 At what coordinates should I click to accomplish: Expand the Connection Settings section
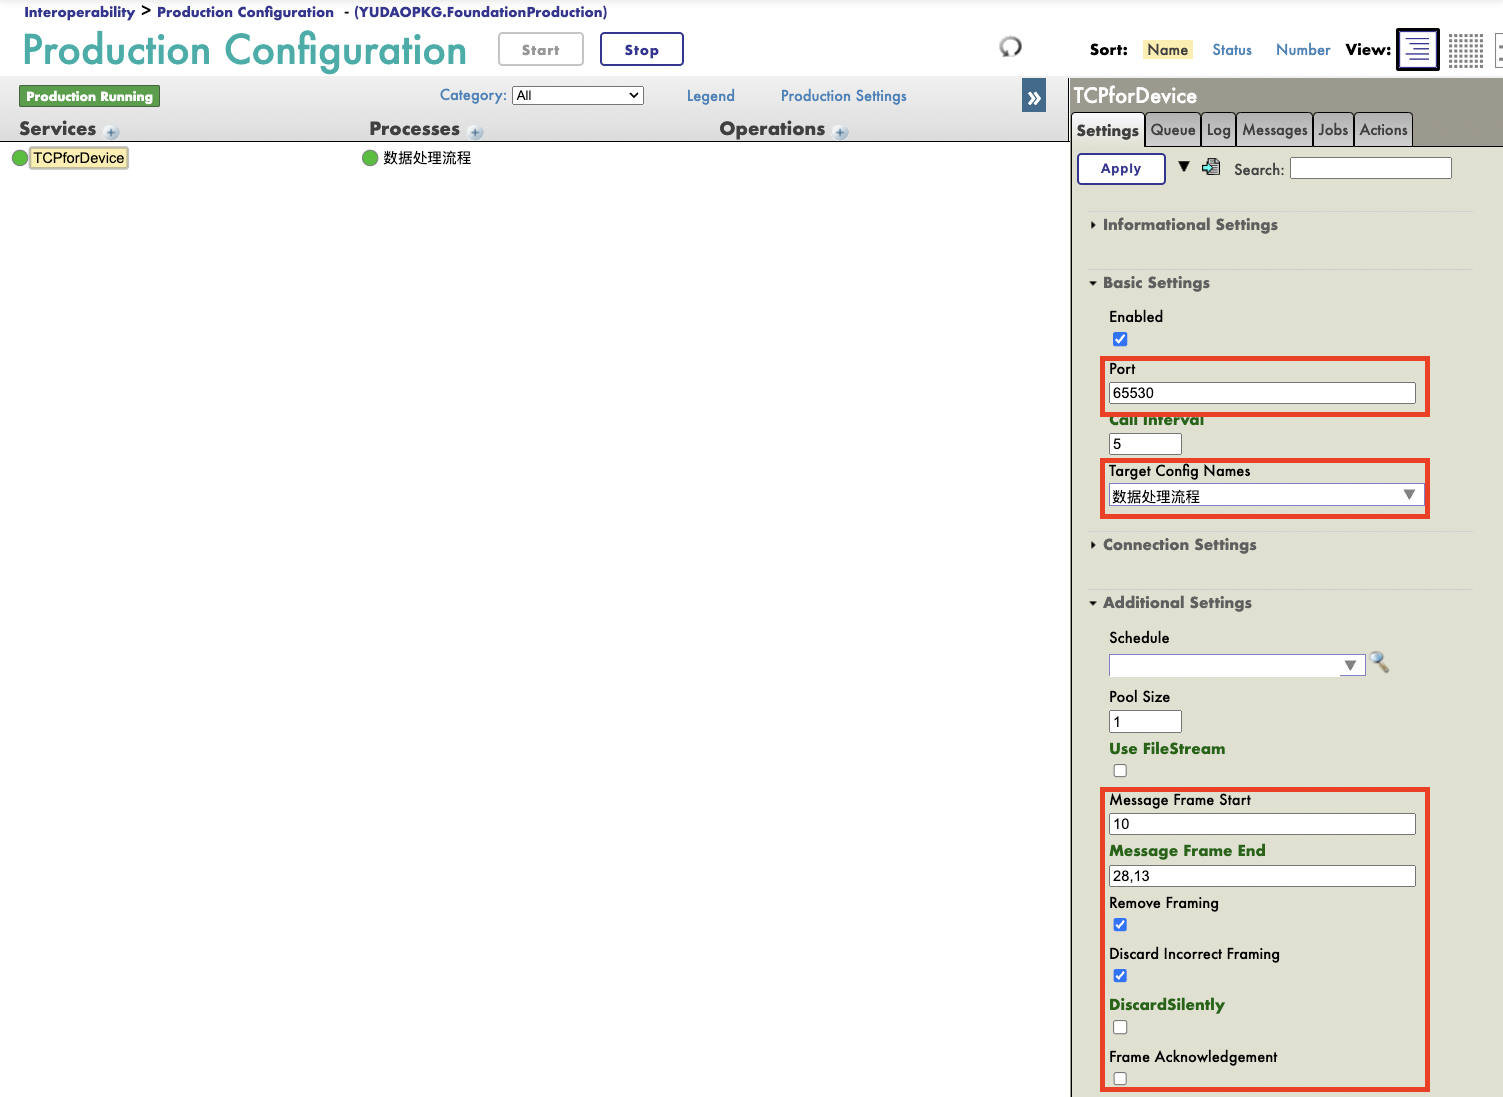pos(1179,545)
